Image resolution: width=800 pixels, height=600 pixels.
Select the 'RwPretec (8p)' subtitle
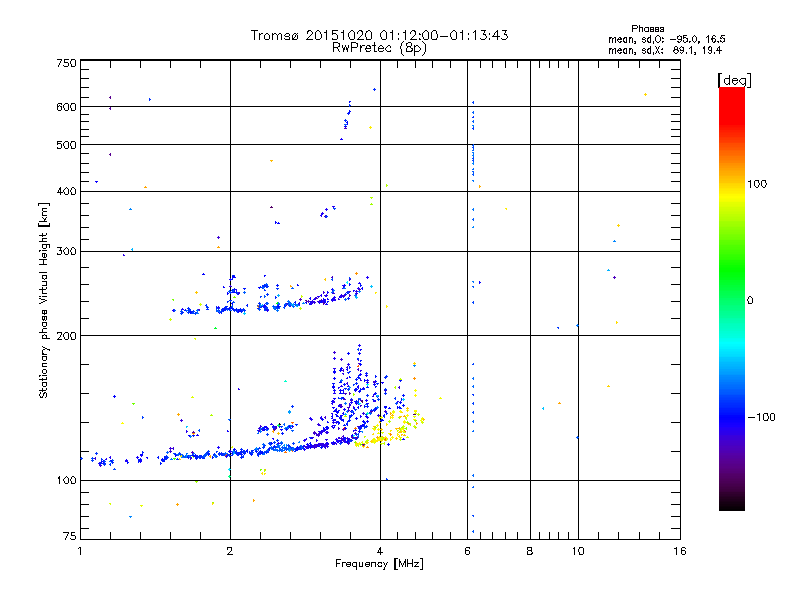[379, 48]
